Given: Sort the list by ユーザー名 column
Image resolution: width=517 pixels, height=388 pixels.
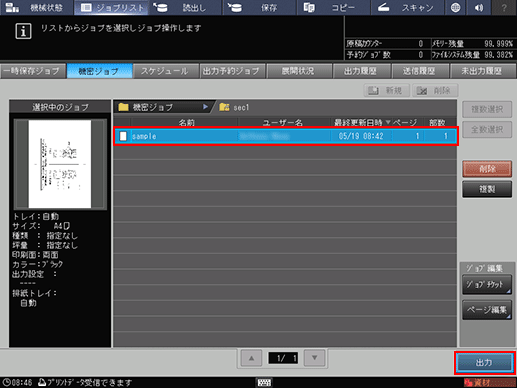Looking at the screenshot, I should point(284,123).
